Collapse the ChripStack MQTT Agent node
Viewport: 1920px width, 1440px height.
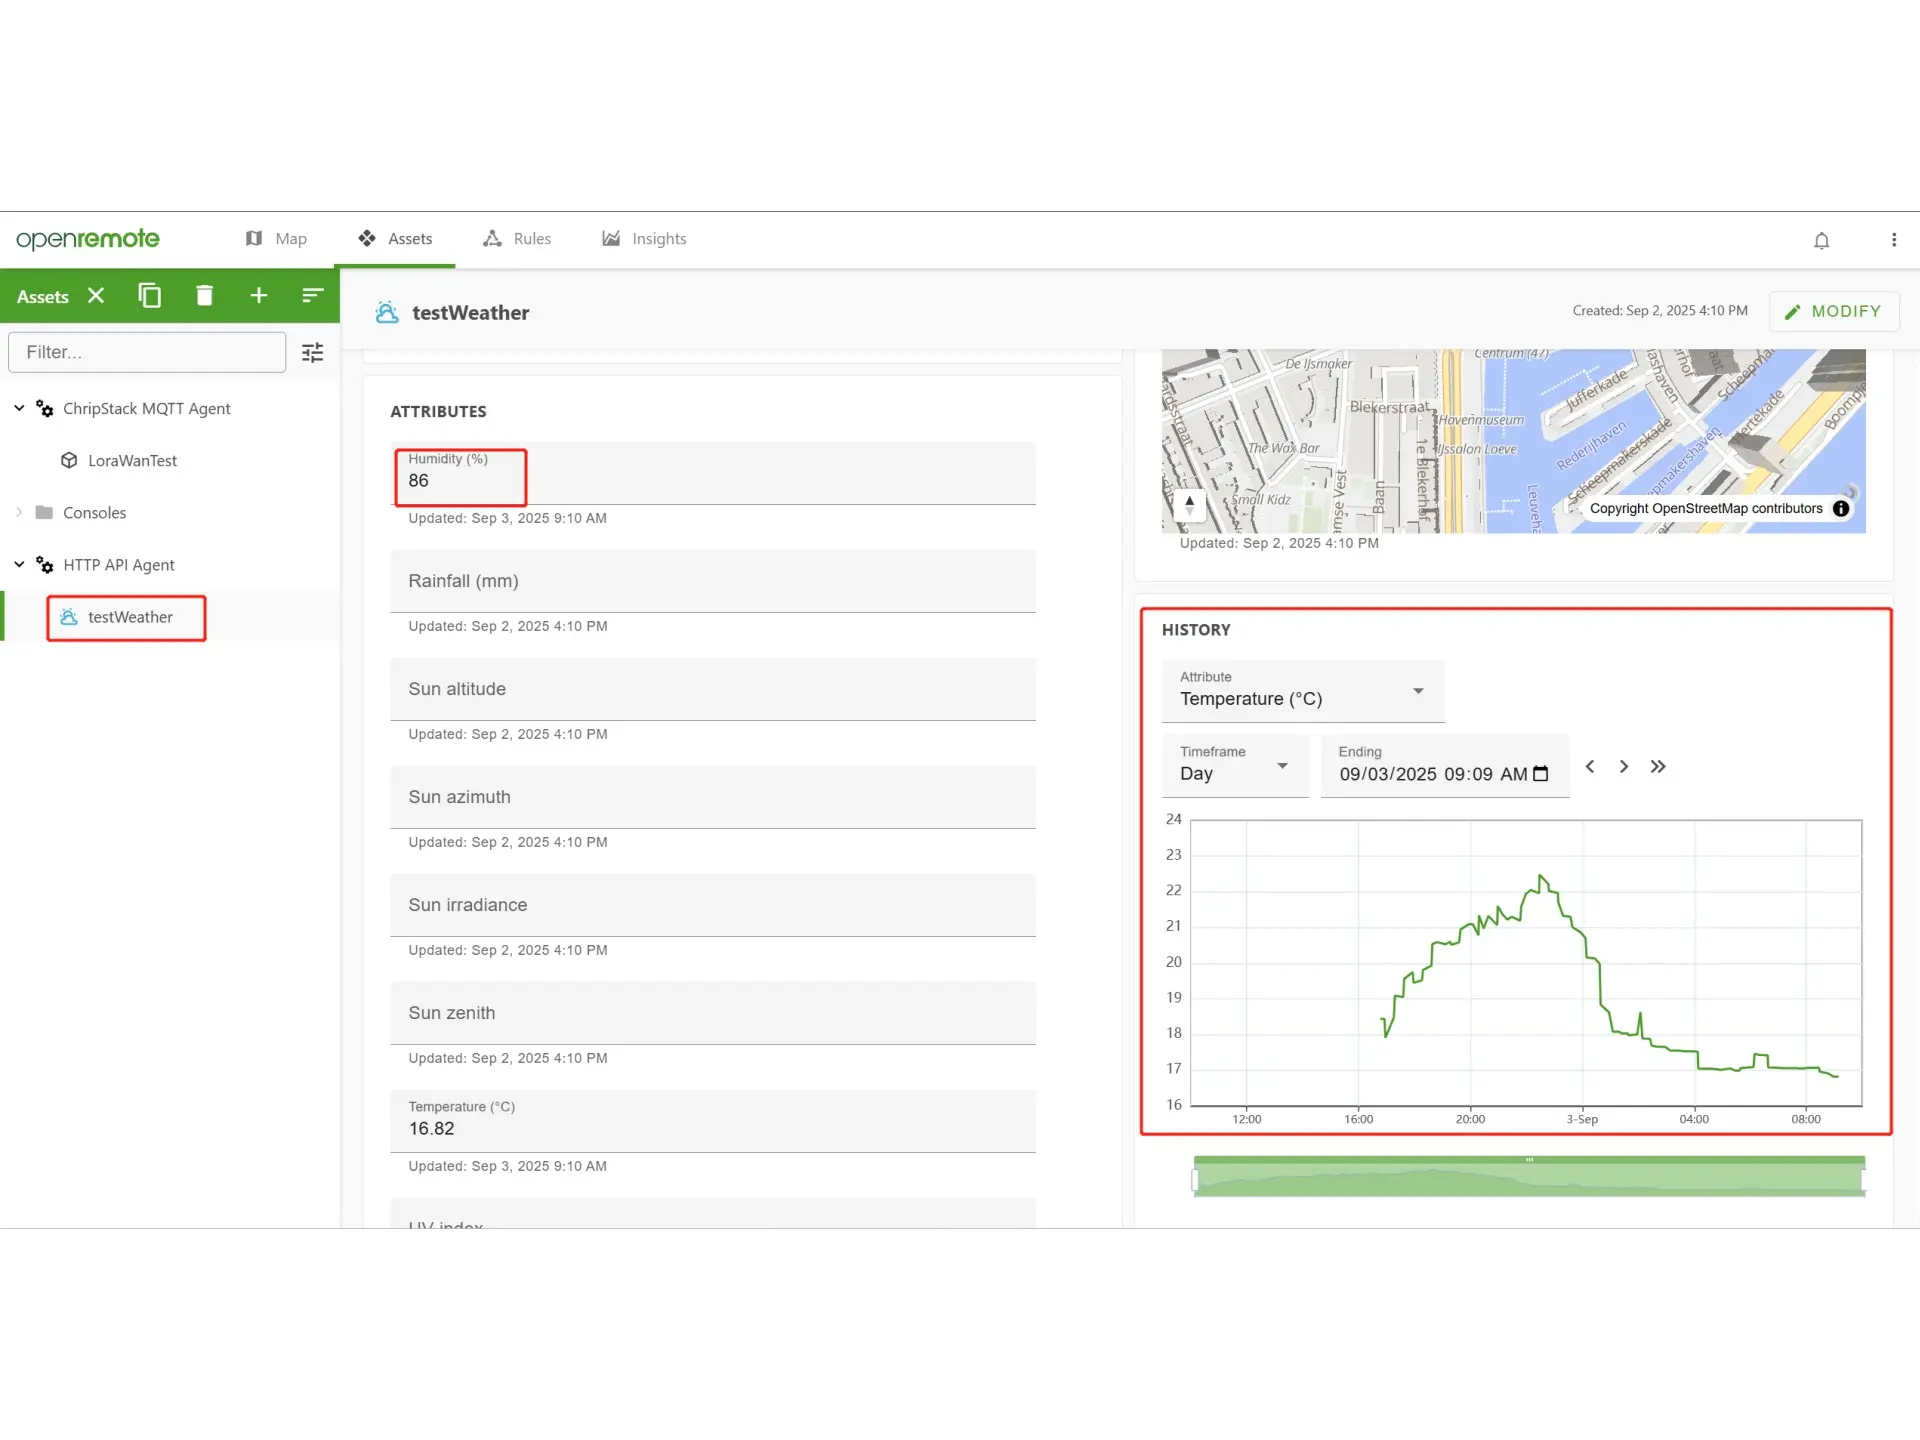pyautogui.click(x=19, y=408)
